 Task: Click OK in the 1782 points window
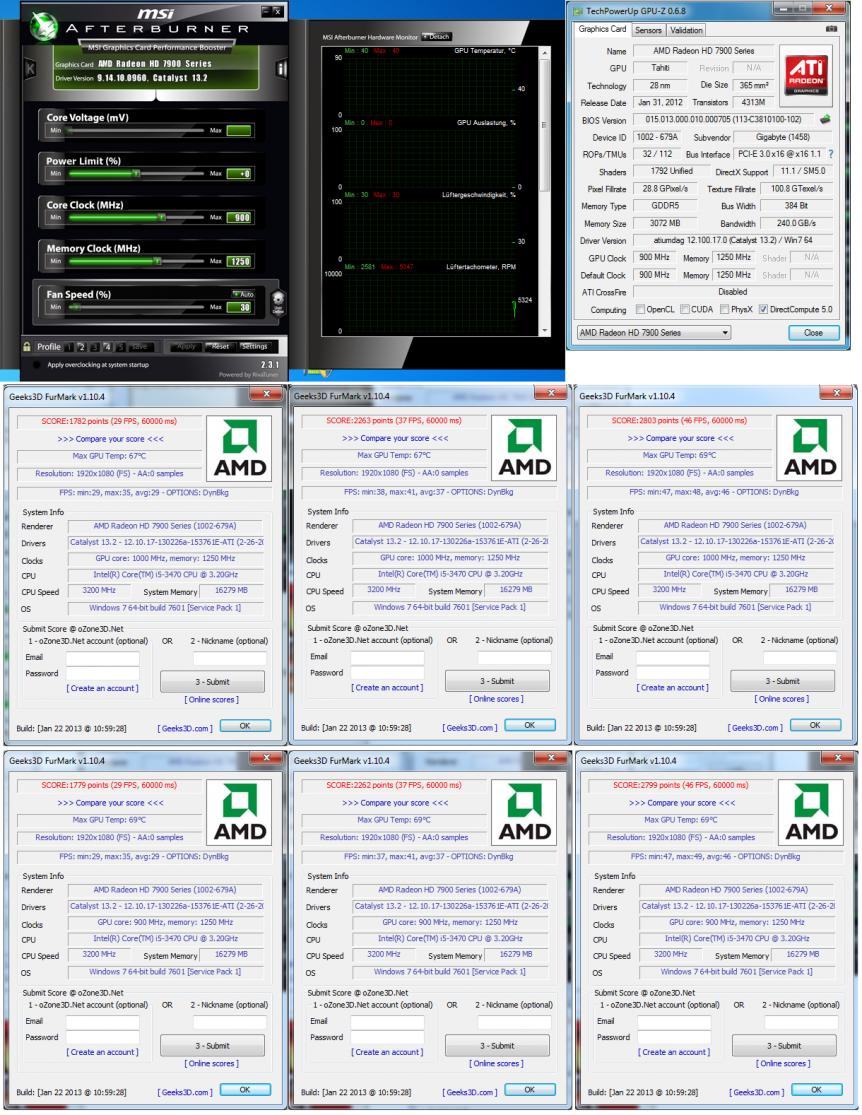(245, 726)
